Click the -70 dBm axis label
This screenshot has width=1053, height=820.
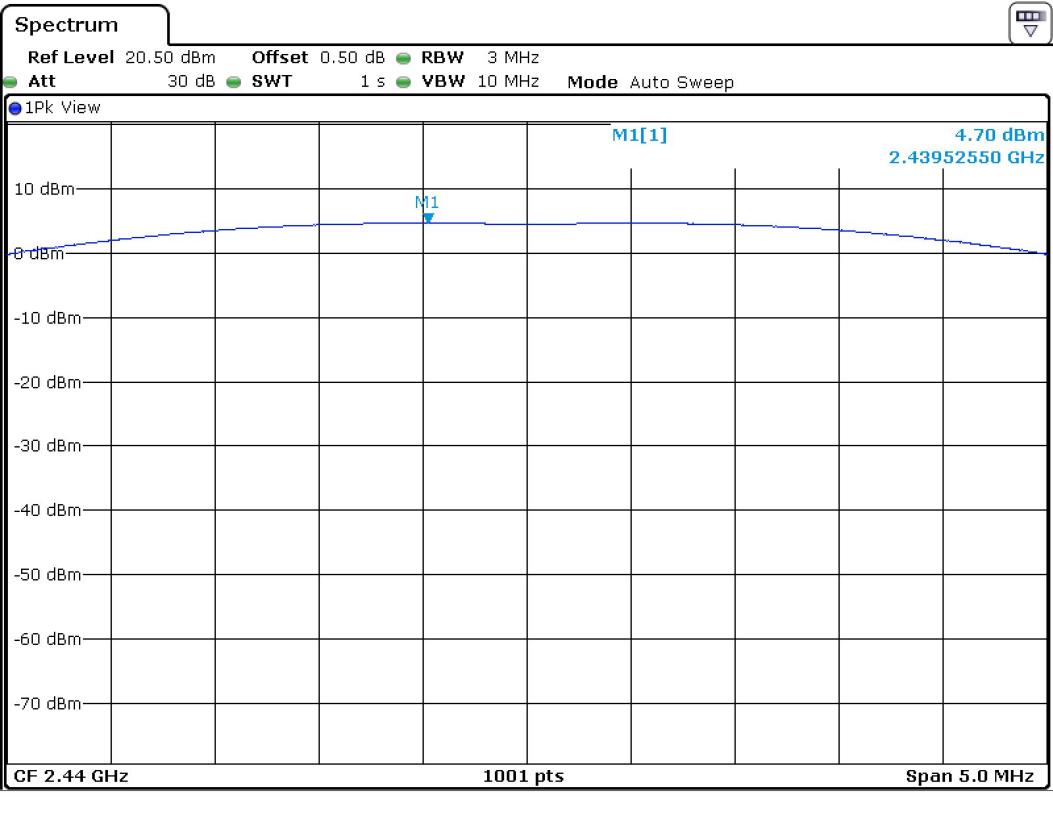click(47, 704)
